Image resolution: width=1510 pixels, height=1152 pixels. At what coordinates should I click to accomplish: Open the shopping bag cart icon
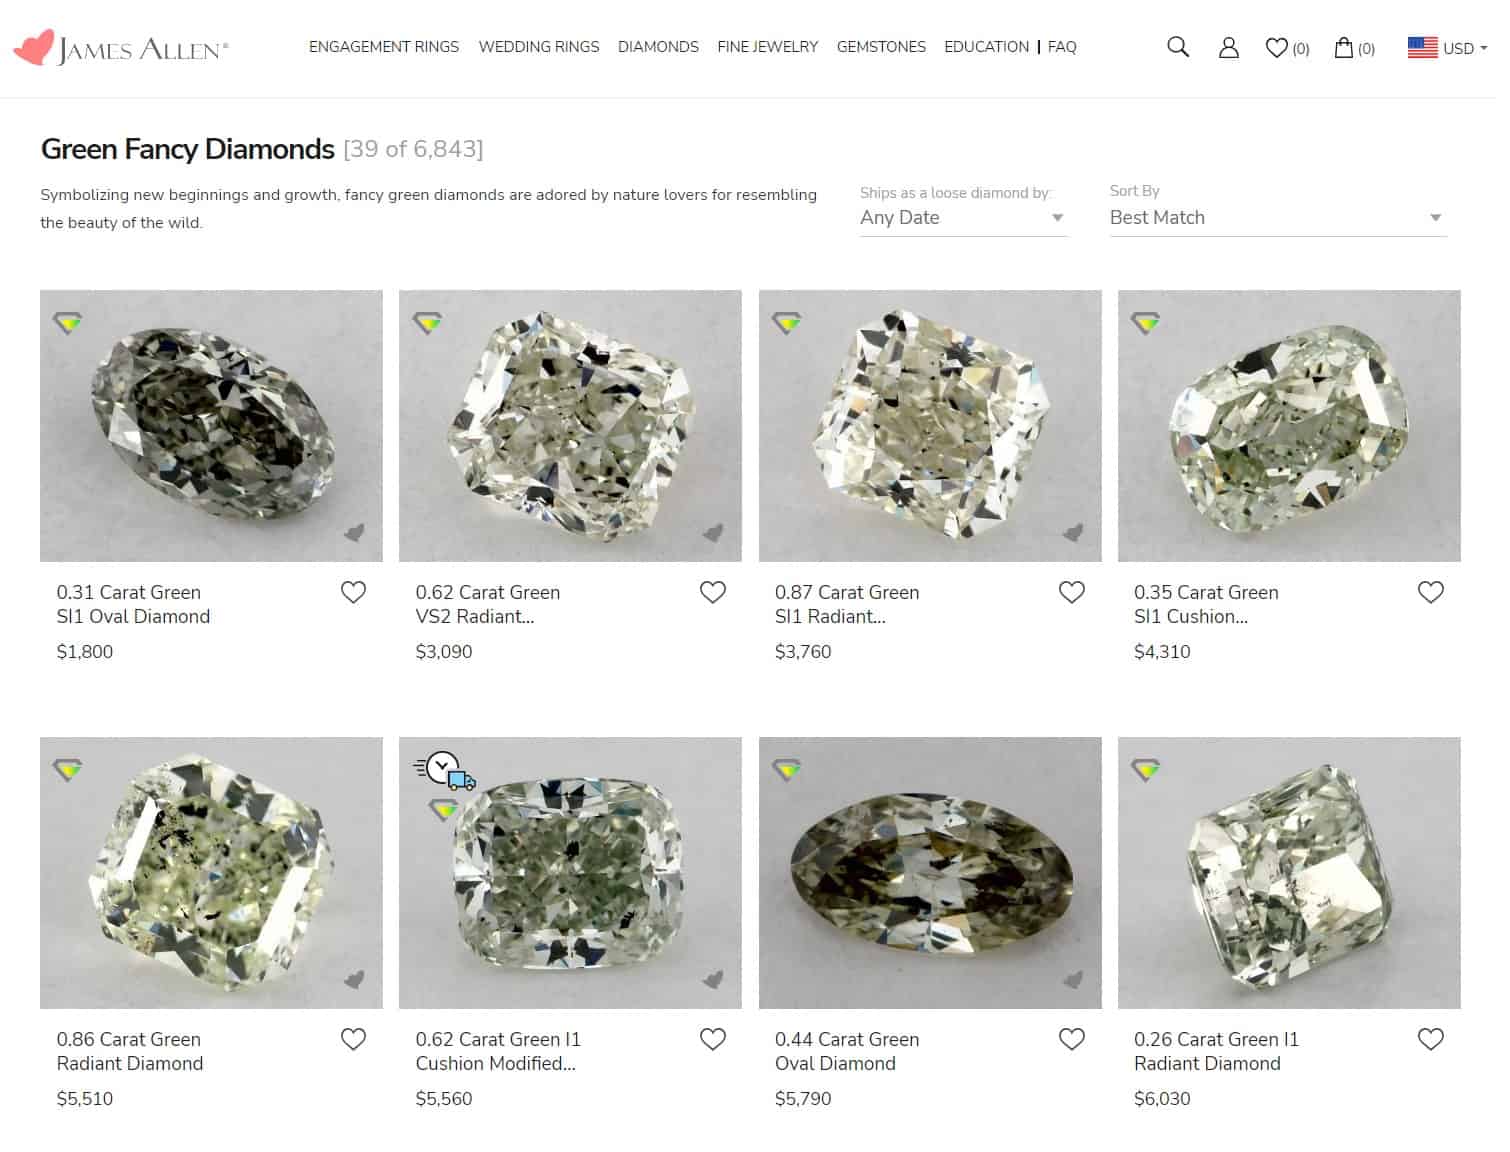pyautogui.click(x=1344, y=47)
